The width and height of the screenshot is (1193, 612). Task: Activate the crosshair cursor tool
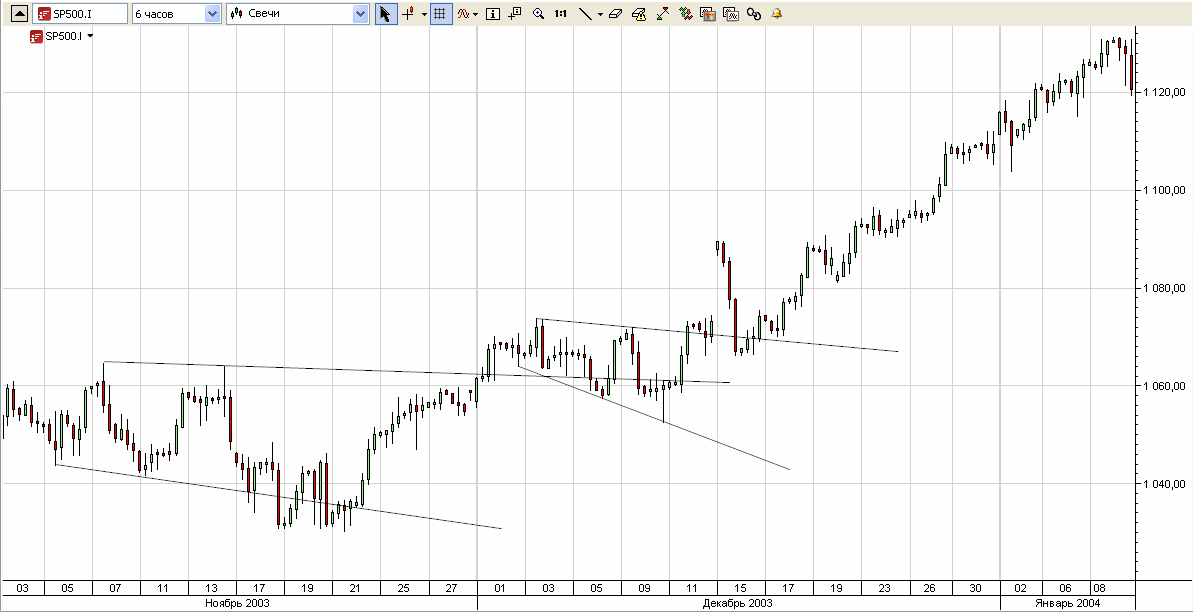coord(408,14)
